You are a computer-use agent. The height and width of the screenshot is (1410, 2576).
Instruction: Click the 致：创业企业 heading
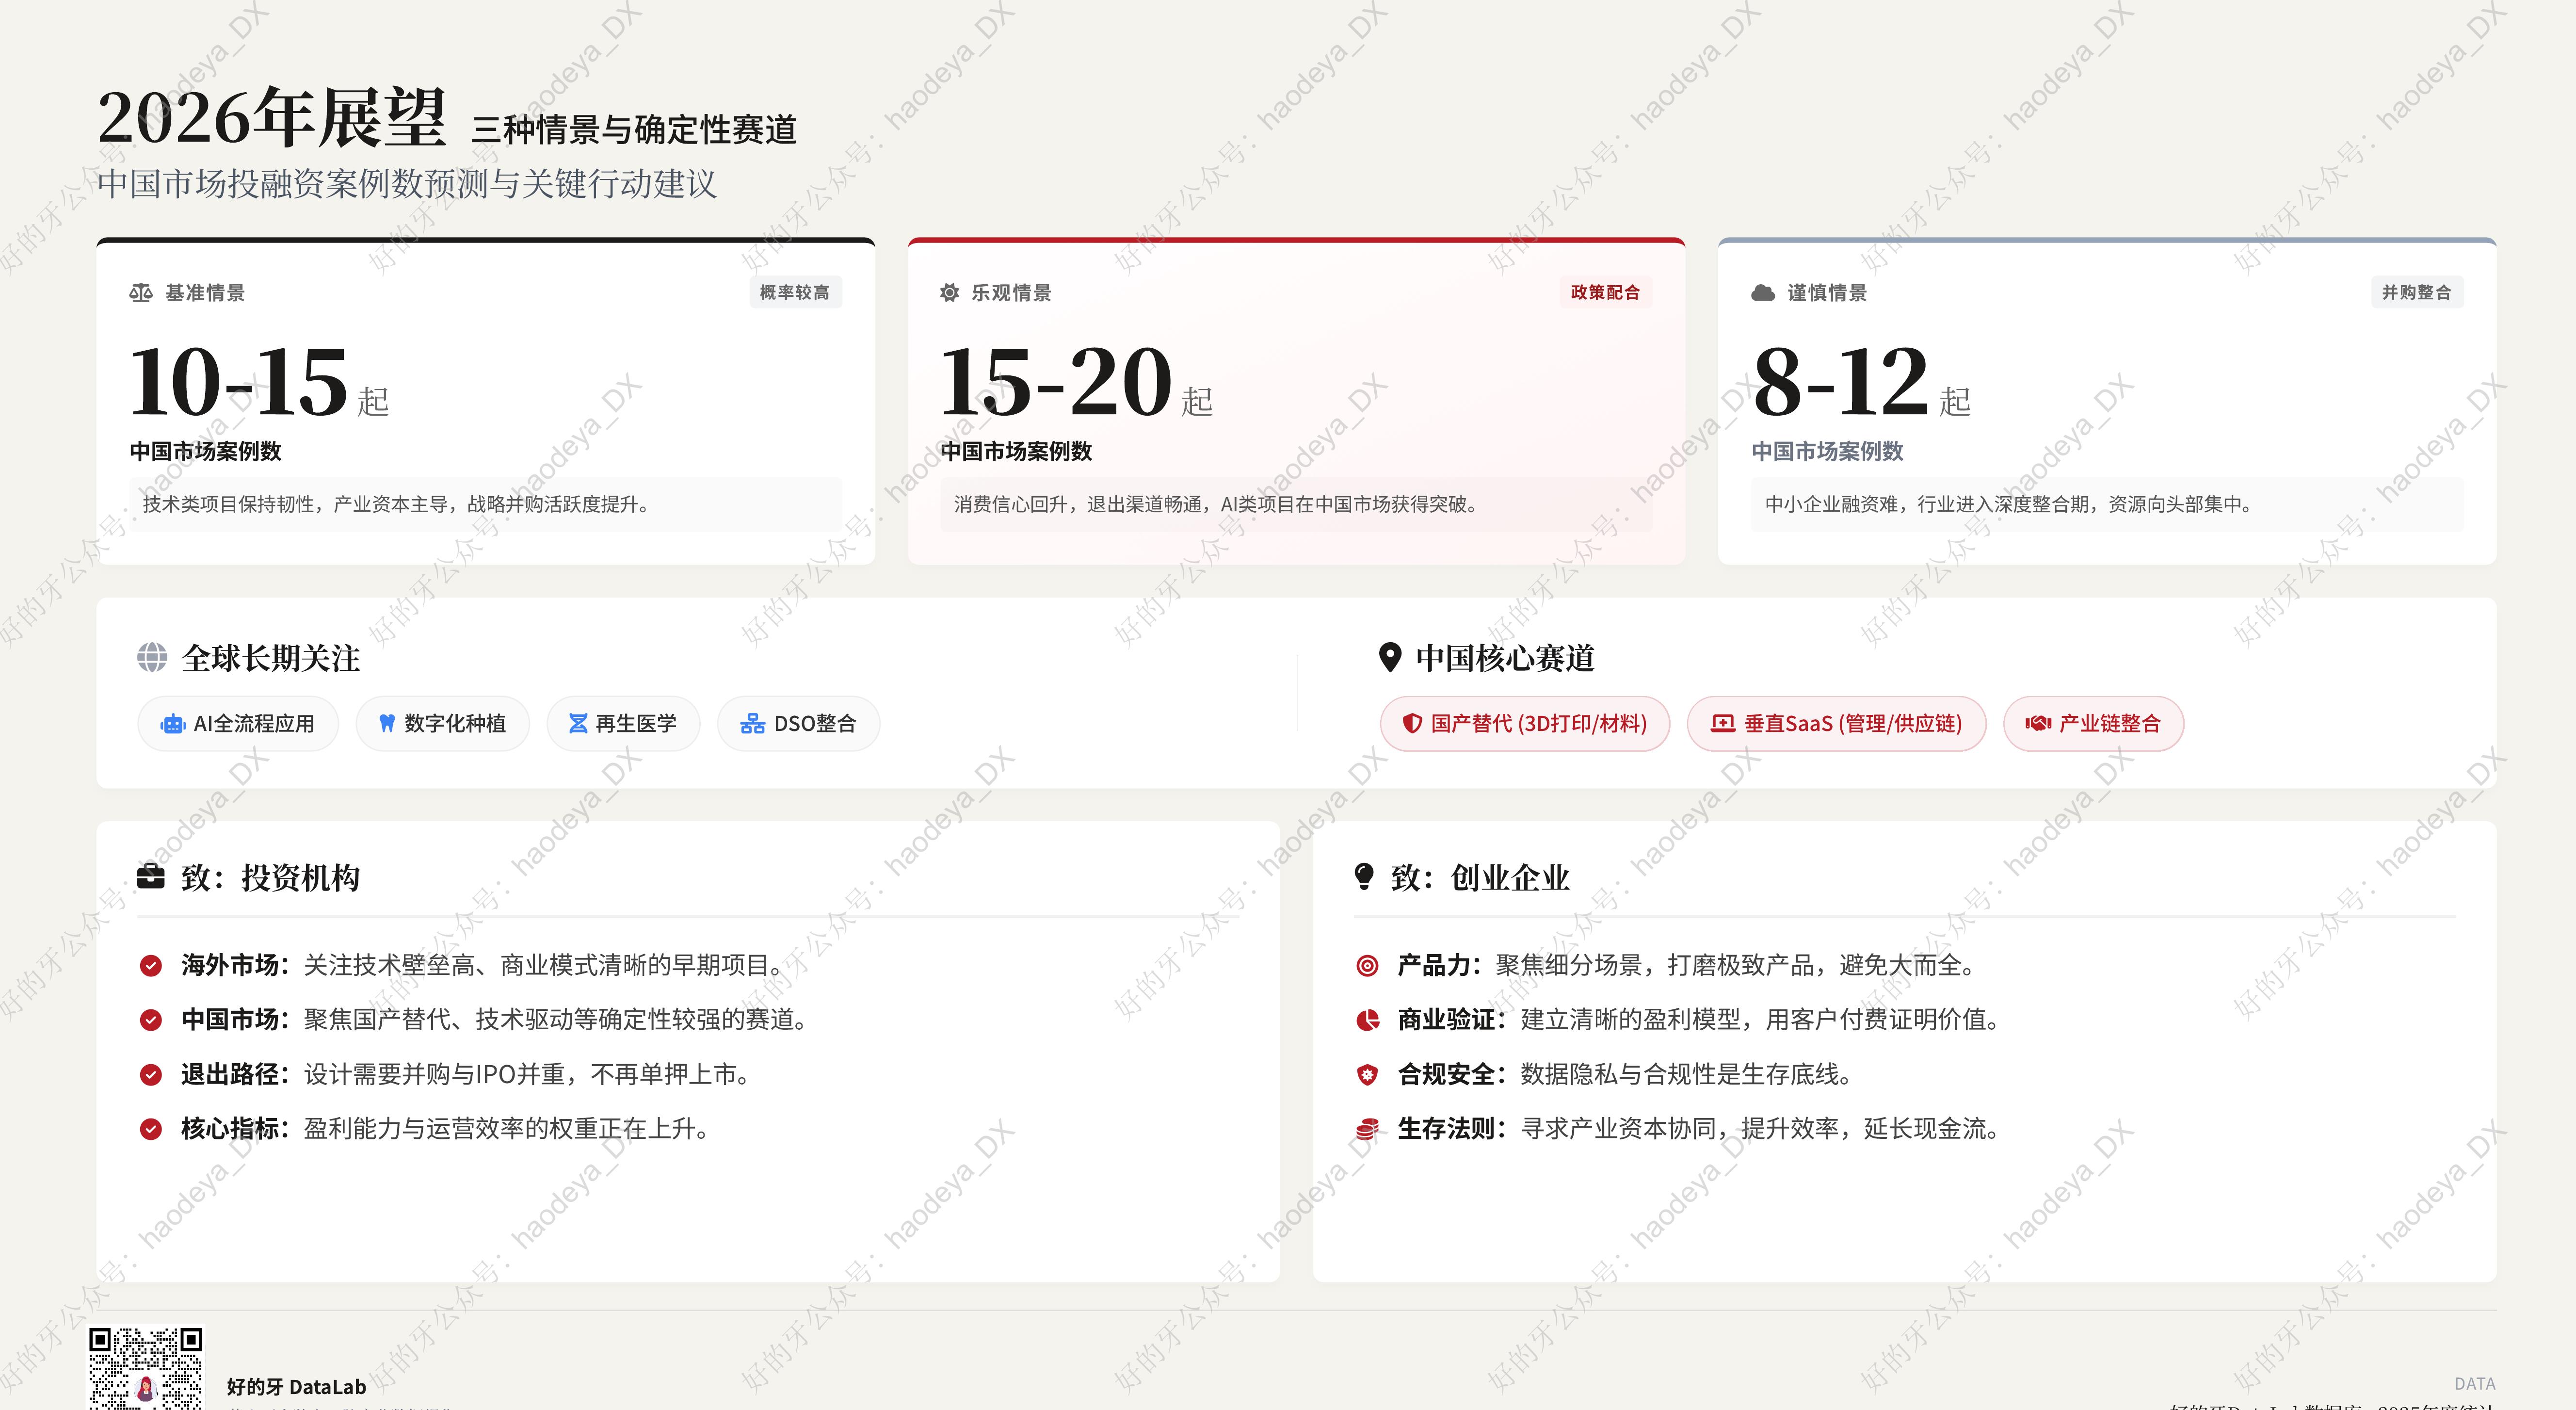[1481, 877]
